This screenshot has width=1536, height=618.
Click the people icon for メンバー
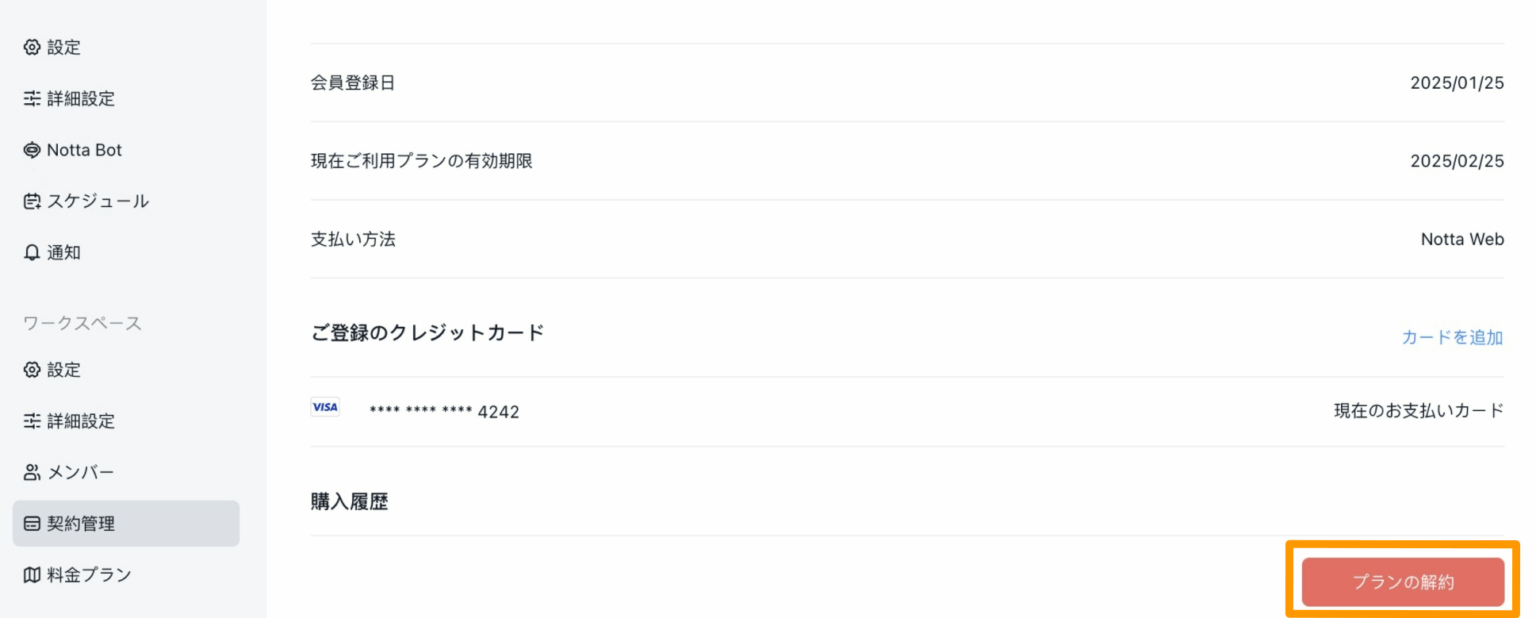click(32, 472)
